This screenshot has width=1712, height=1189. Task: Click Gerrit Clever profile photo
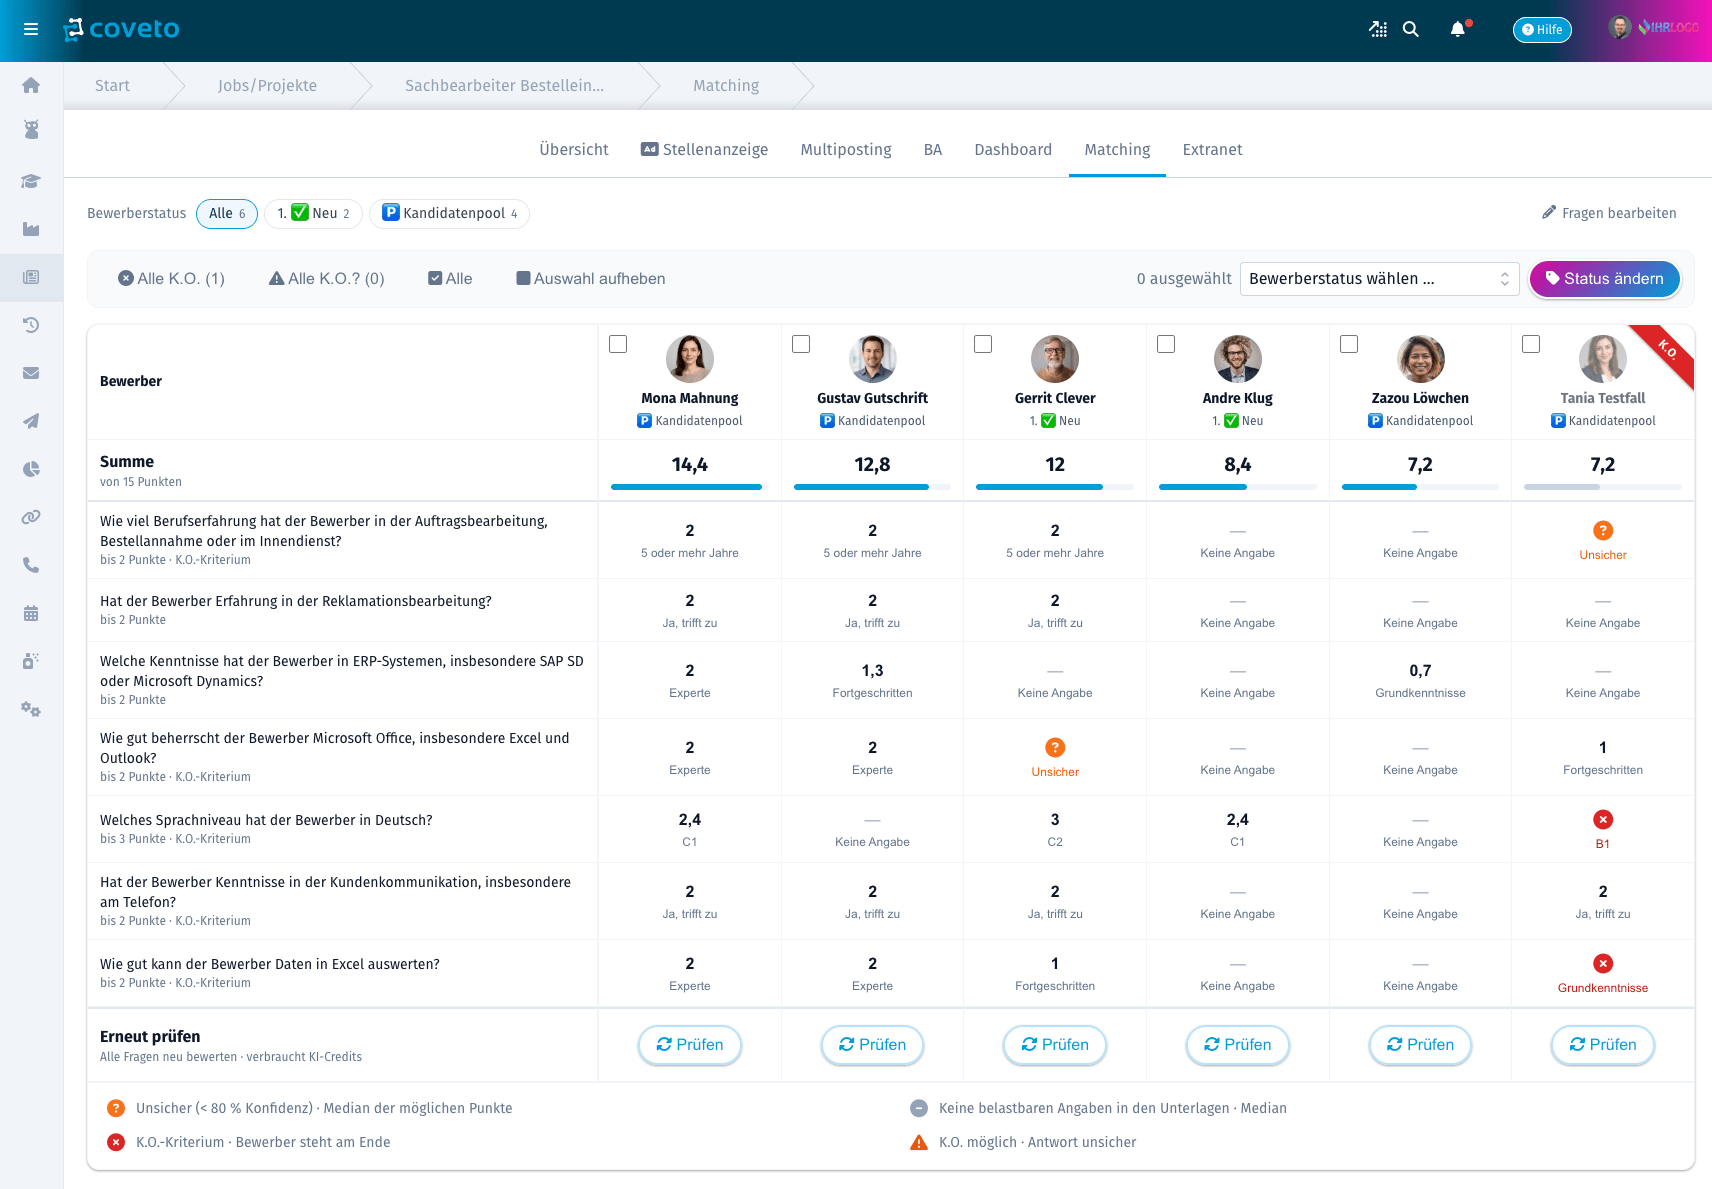pyautogui.click(x=1055, y=359)
